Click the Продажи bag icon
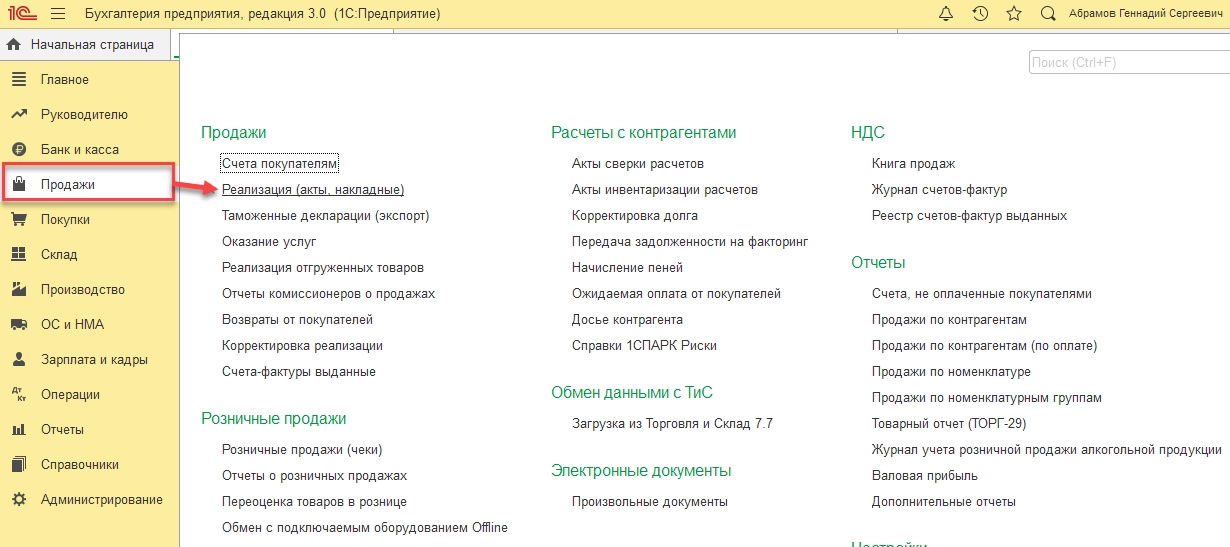 [x=18, y=184]
